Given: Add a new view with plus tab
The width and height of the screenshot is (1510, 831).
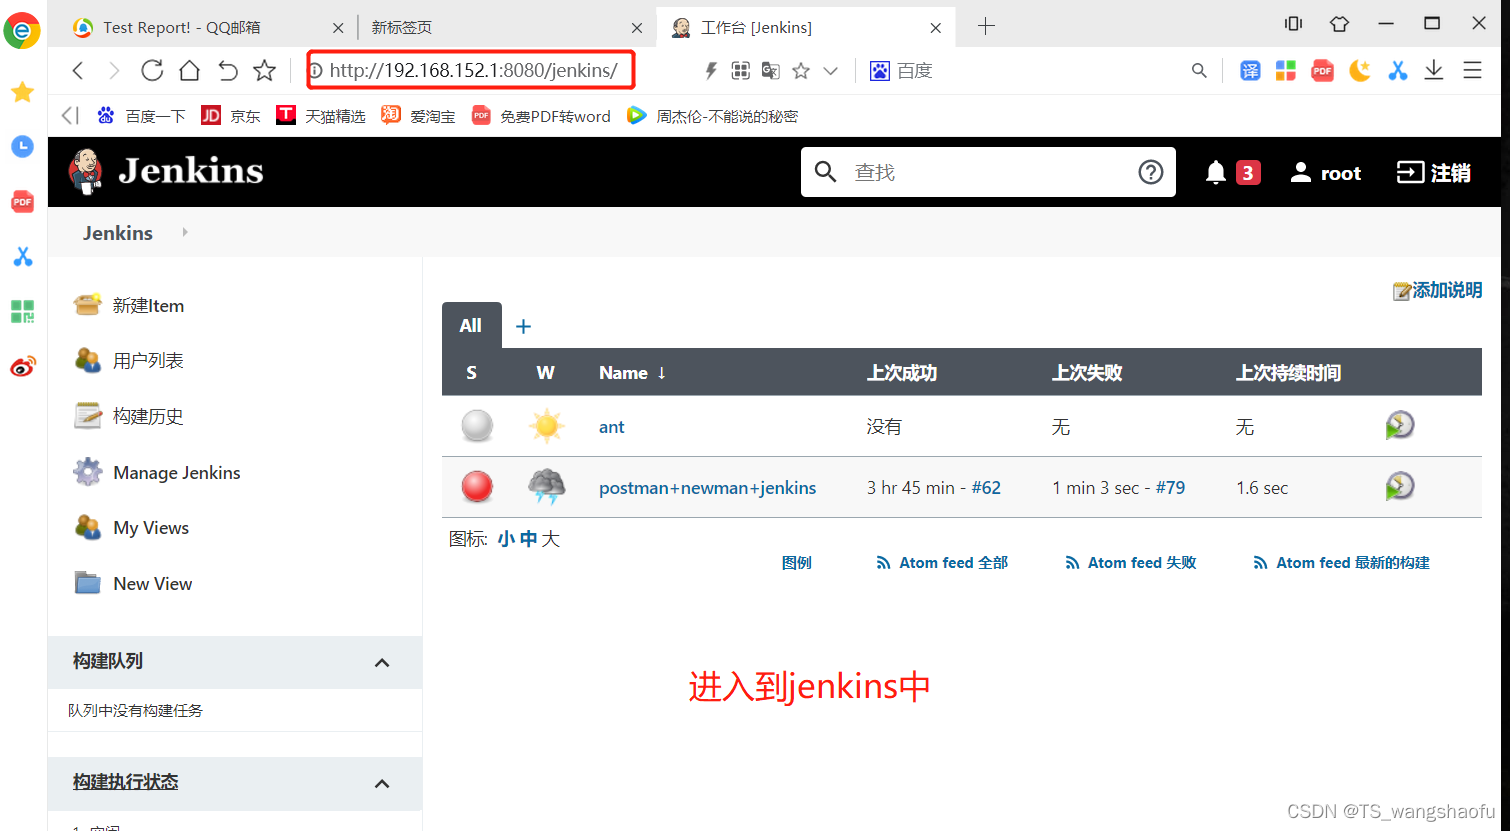Looking at the screenshot, I should click(523, 326).
